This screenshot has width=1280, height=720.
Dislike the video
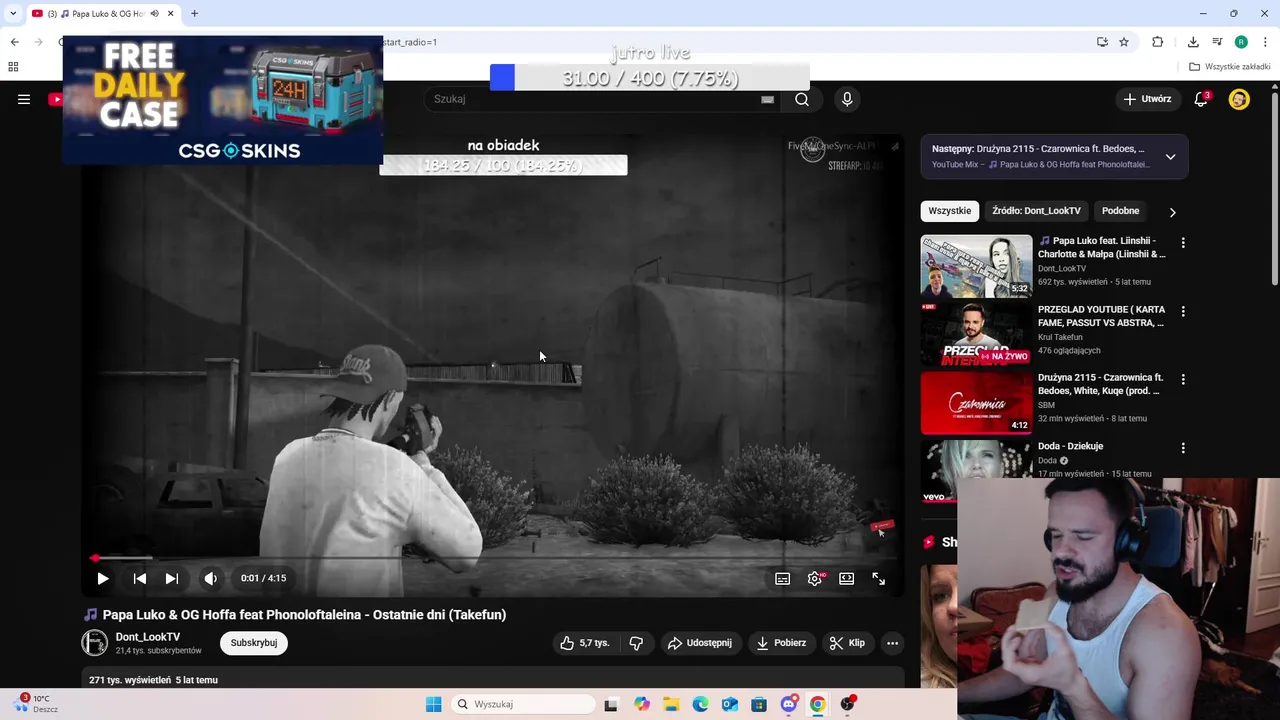click(x=636, y=643)
